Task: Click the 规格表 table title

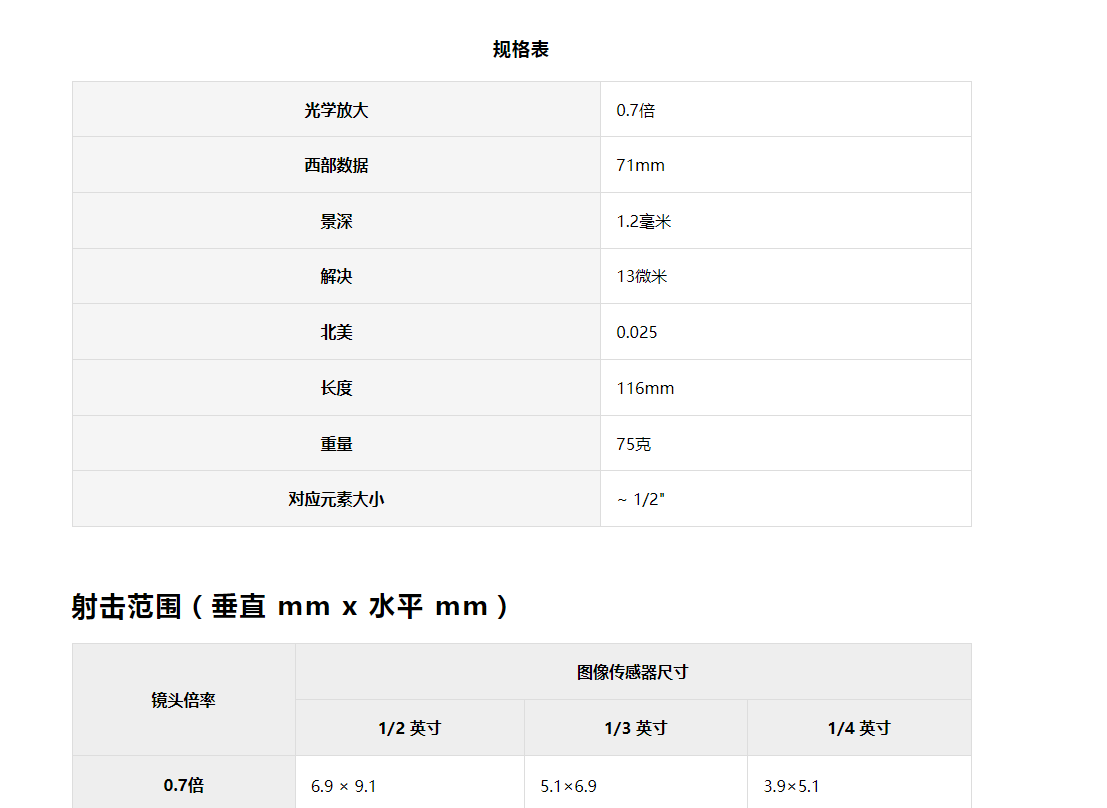Action: 521,50
